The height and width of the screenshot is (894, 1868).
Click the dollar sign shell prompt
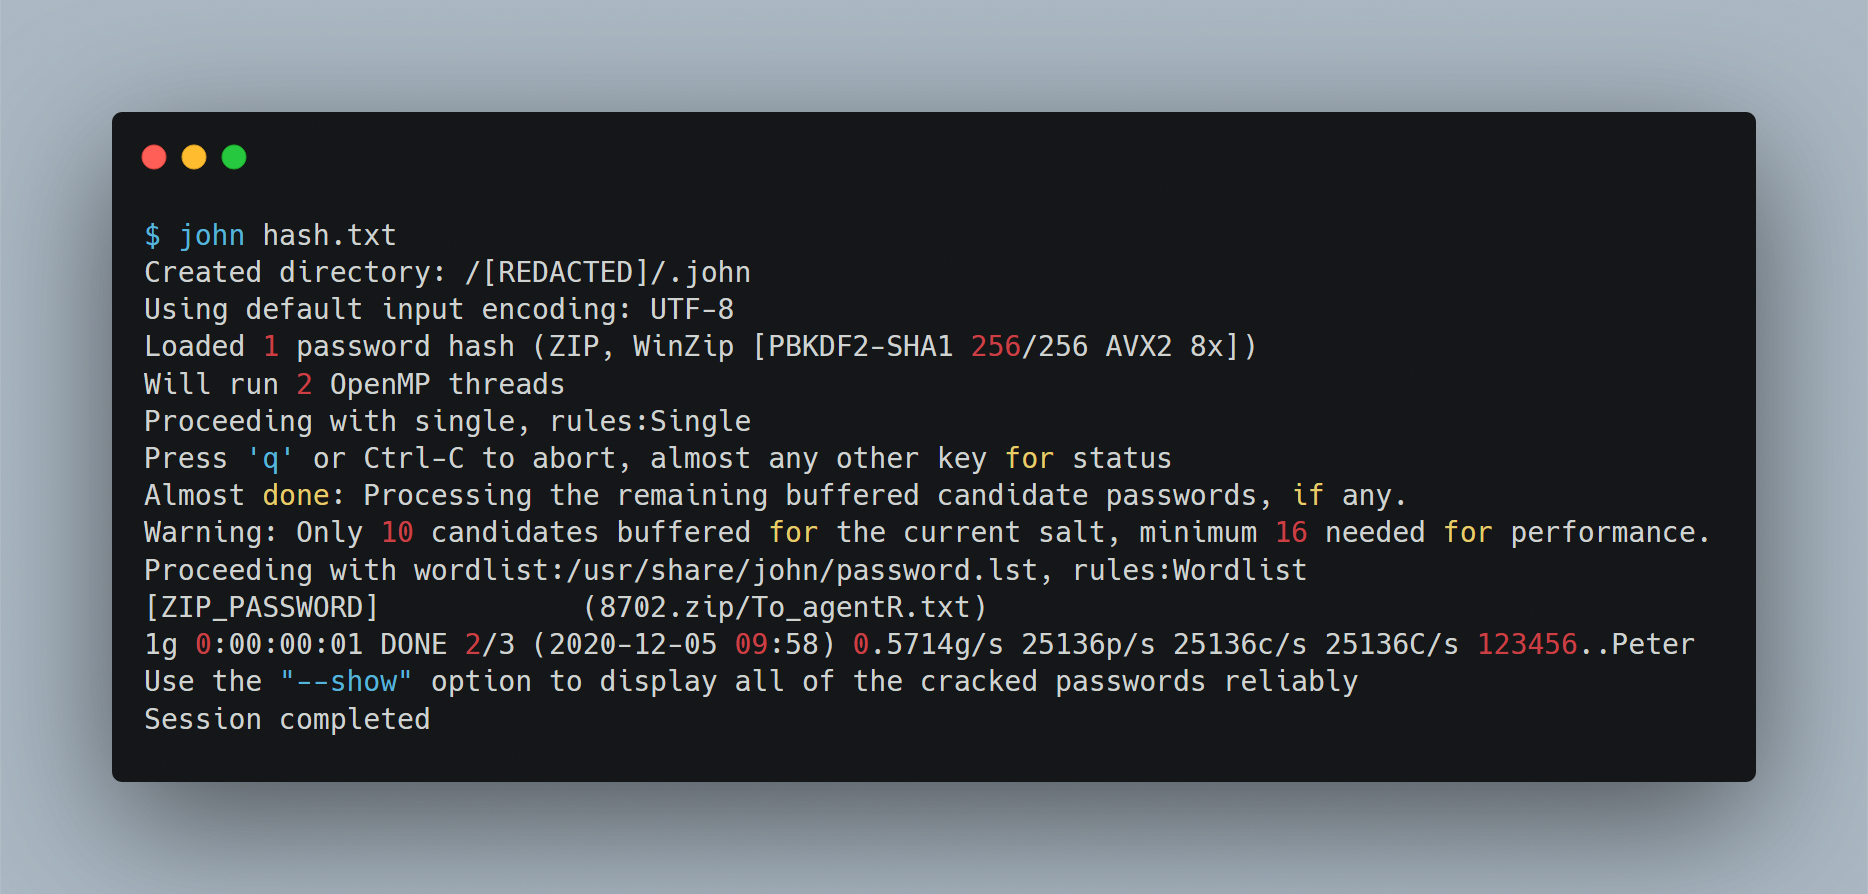[152, 236]
